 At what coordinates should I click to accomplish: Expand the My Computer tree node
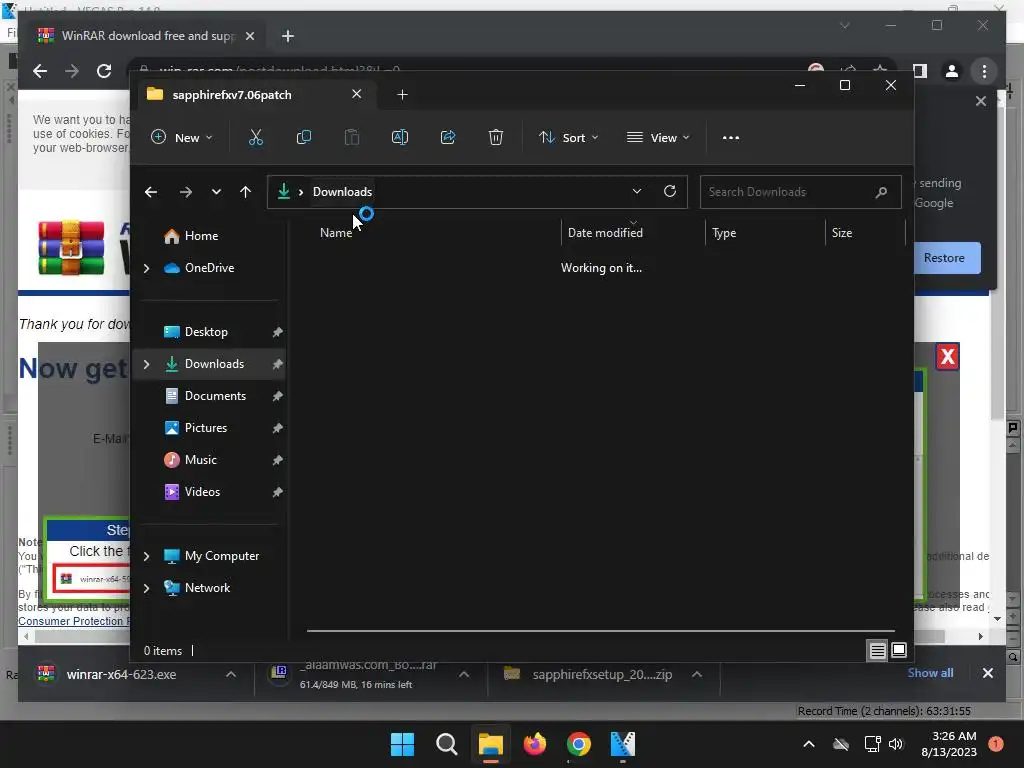147,556
